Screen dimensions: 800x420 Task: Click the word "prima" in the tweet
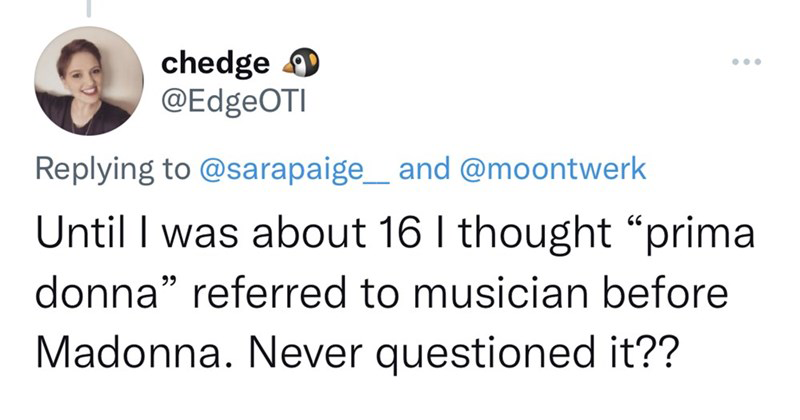pyautogui.click(x=696, y=236)
